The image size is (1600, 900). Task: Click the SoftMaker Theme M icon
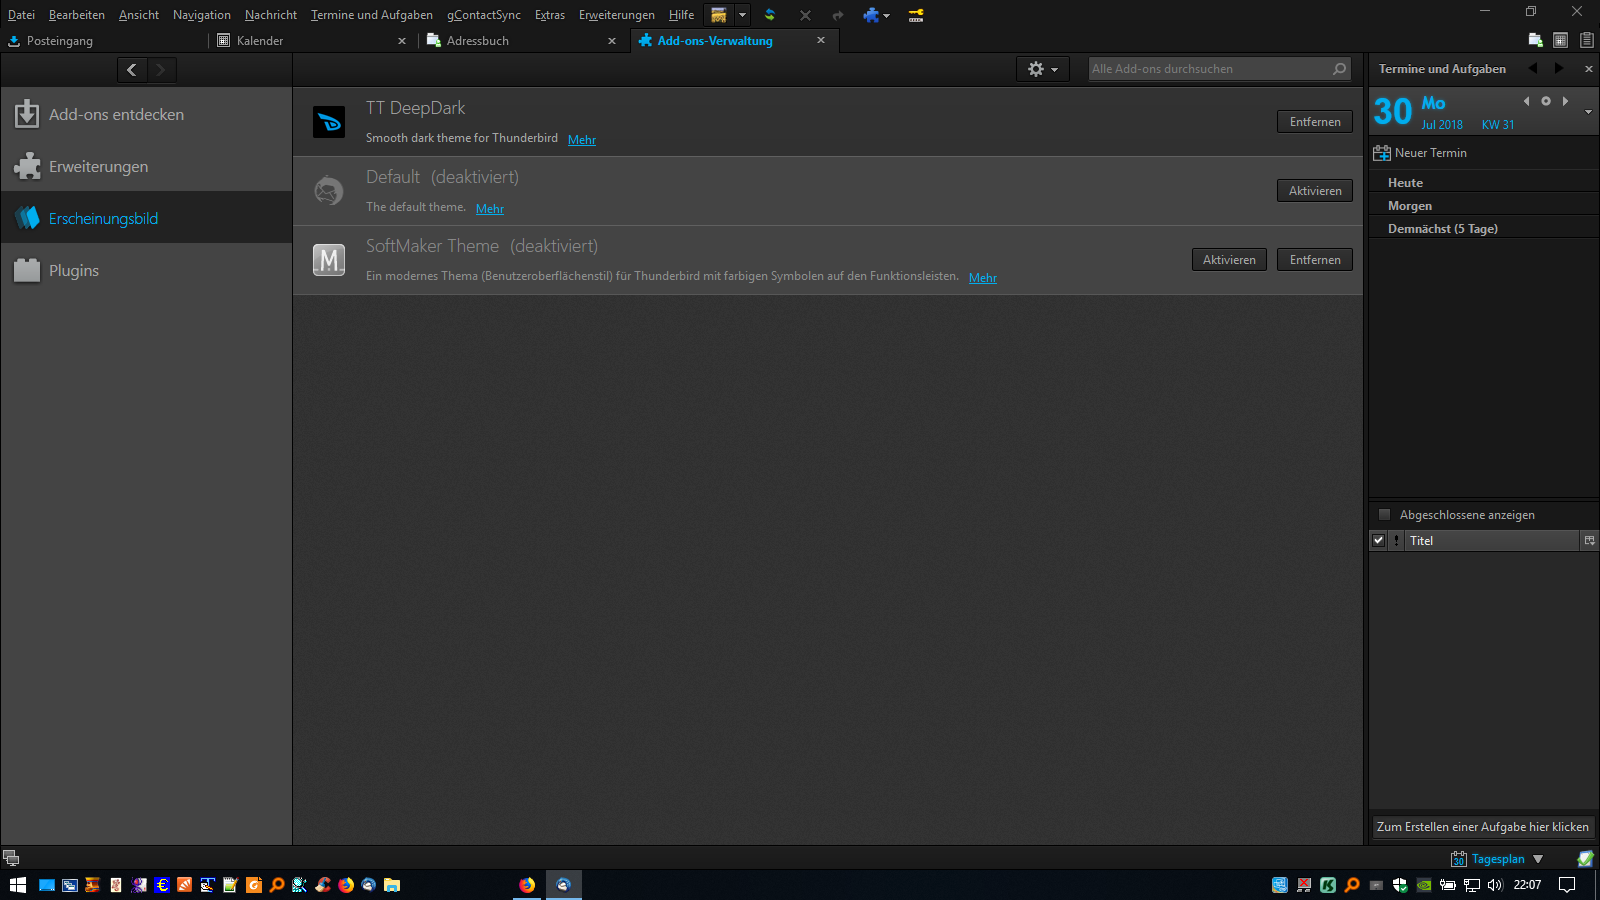(x=329, y=260)
